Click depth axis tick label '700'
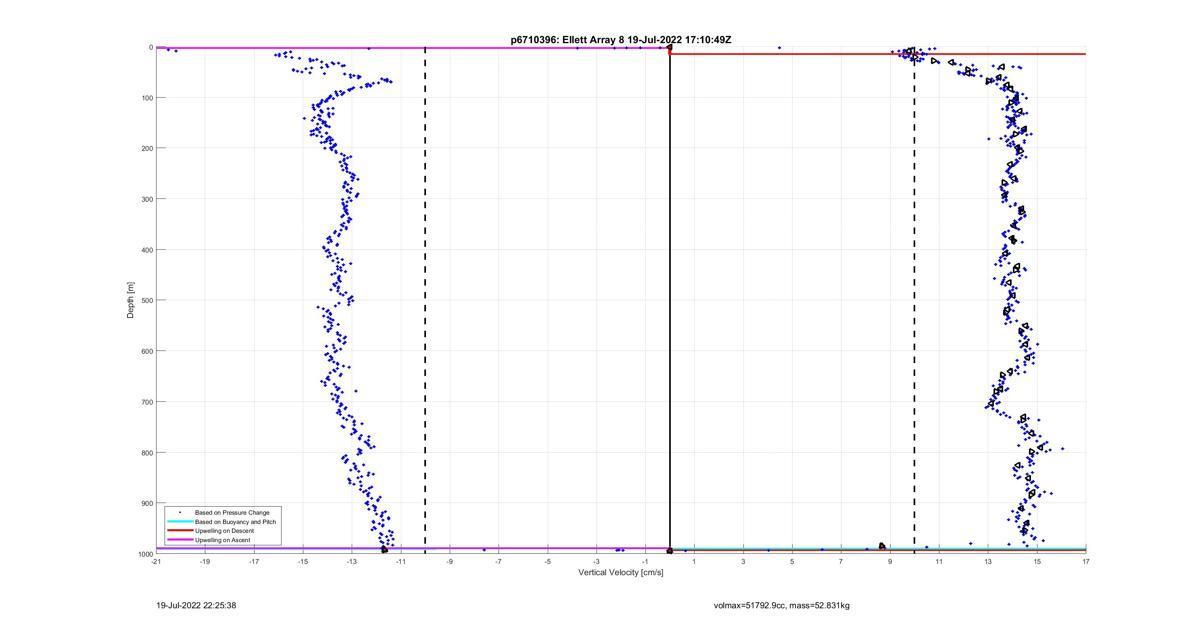 [146, 402]
